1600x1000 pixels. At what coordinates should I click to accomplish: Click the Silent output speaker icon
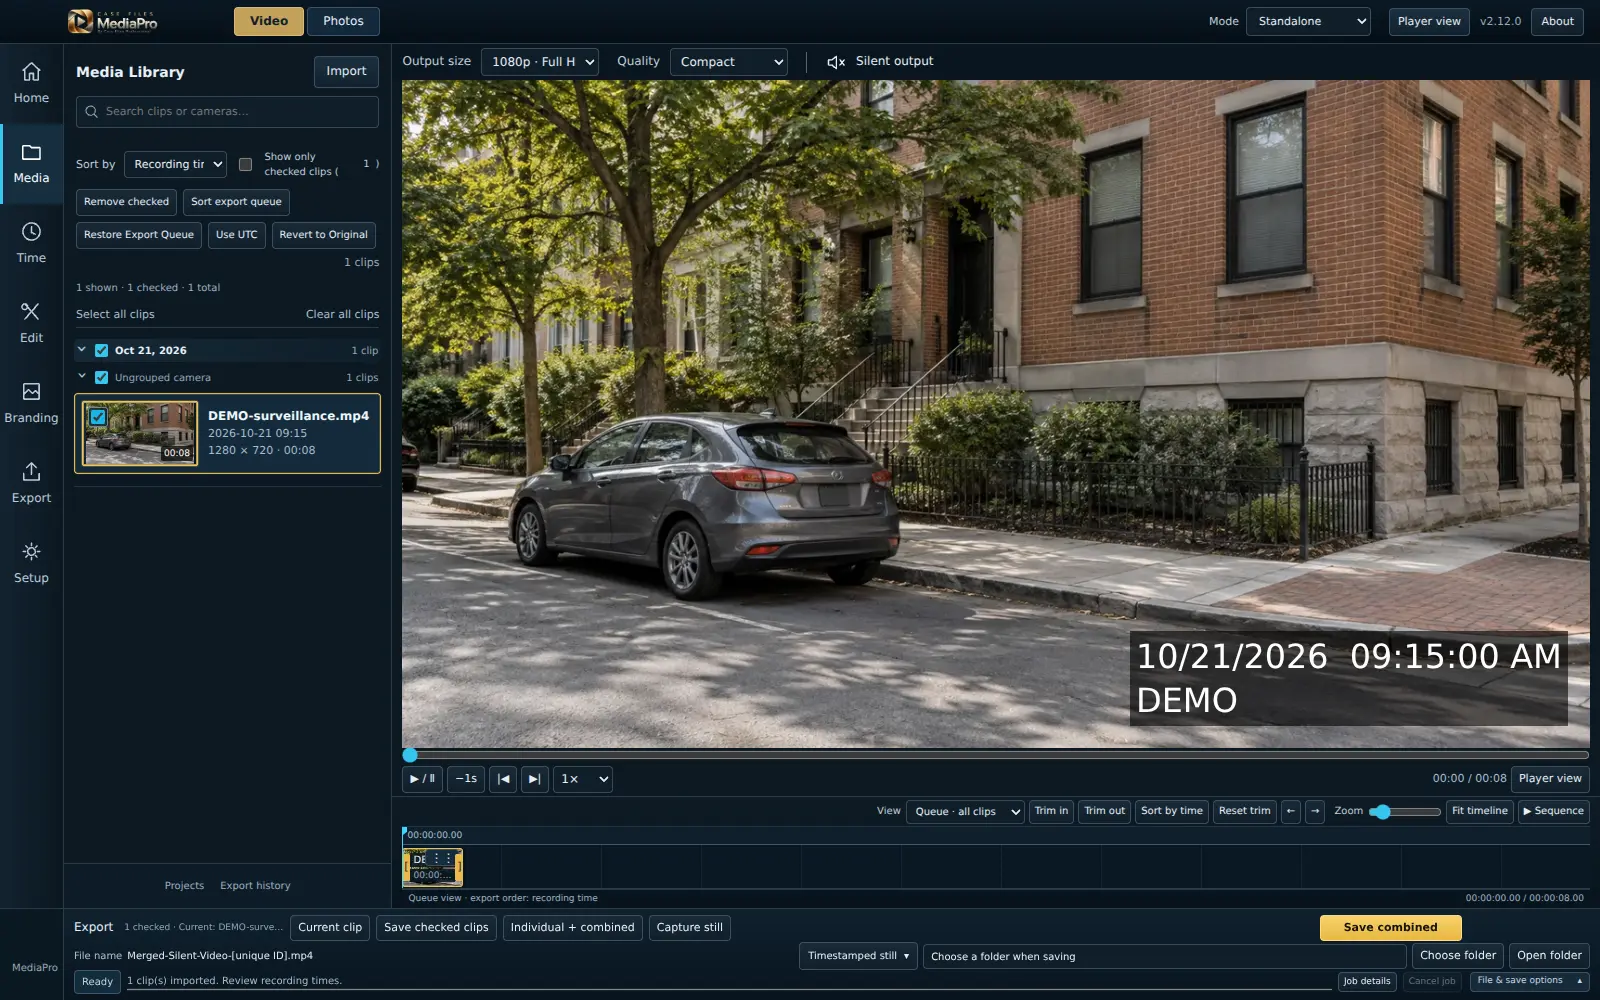tap(836, 62)
